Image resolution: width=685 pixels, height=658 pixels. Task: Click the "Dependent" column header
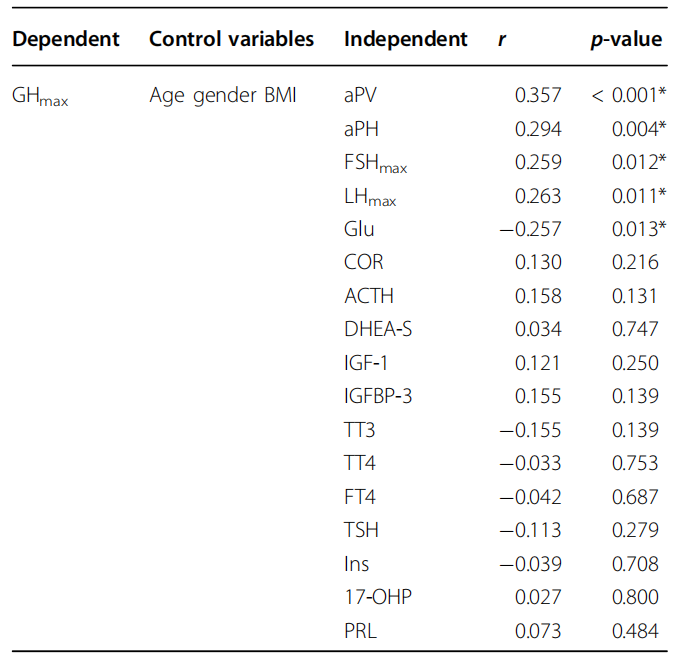(x=66, y=40)
